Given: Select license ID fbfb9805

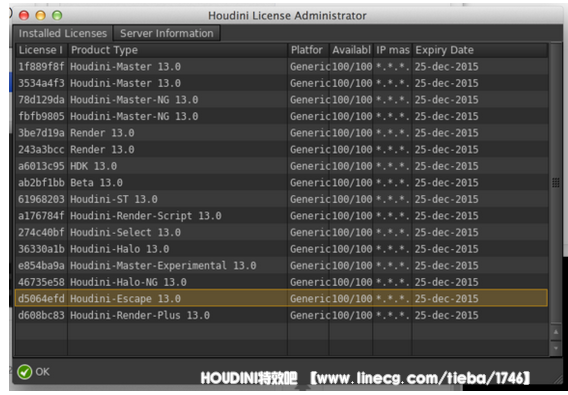Looking at the screenshot, I should tap(41, 116).
